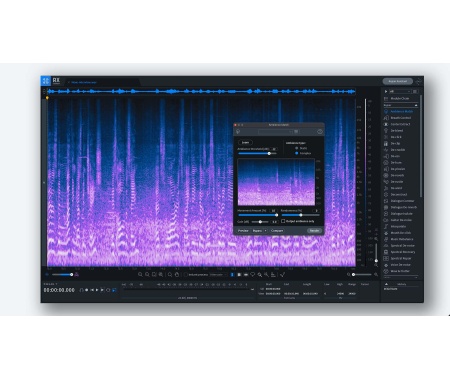Open the De-hum module
Viewport: 450px width, 380px height.
click(x=396, y=162)
